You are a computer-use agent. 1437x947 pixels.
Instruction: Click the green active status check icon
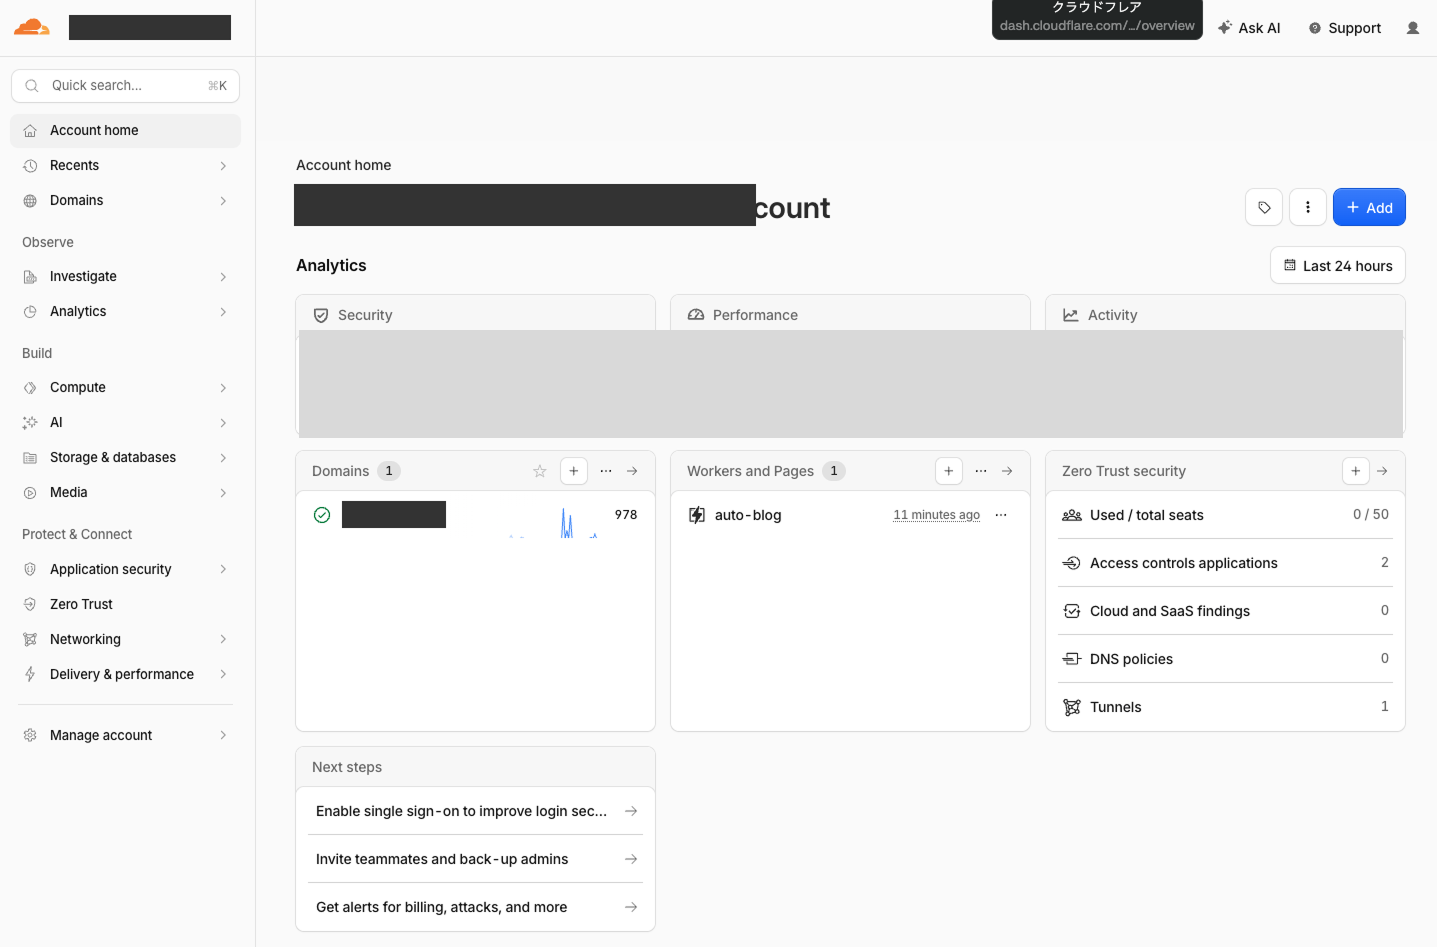(322, 515)
